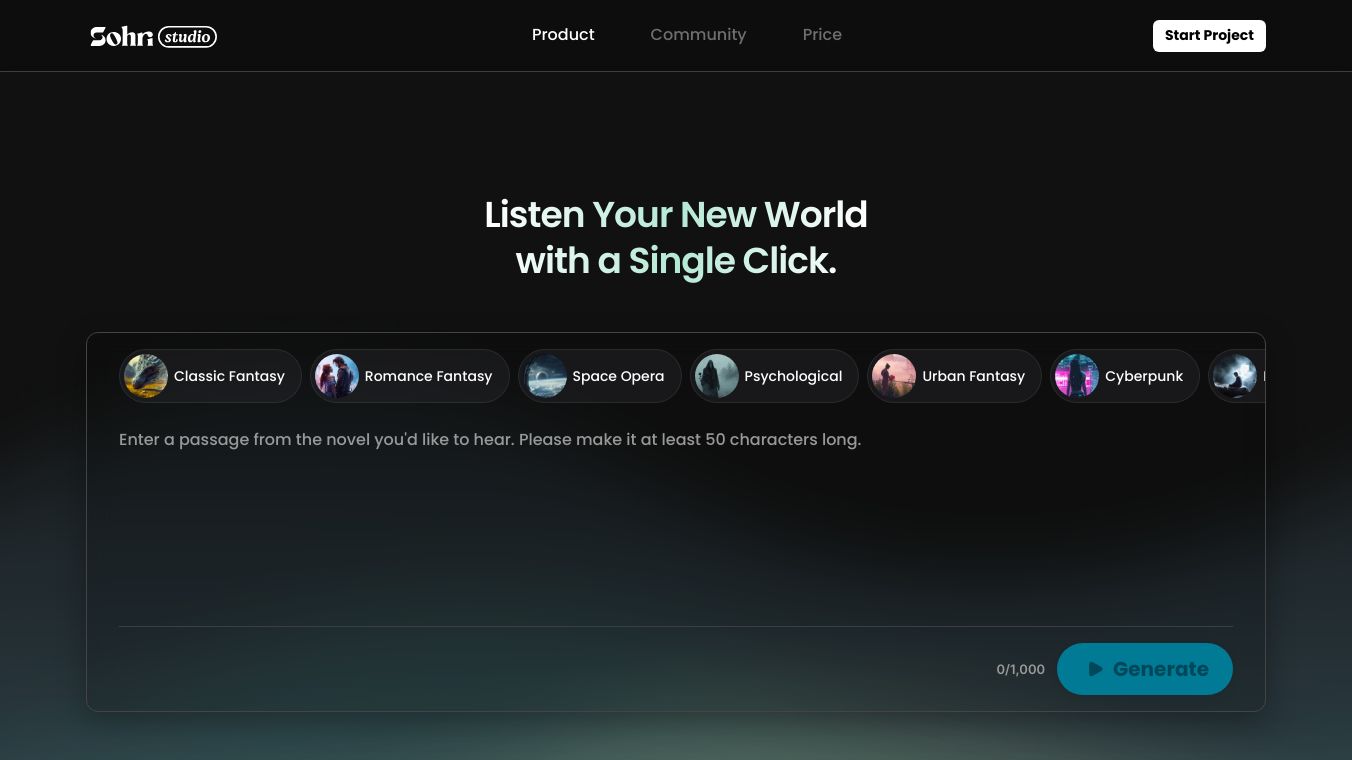Click the Cyberpunk neon thumbnail image
Viewport: 1352px width, 760px height.
[1077, 376]
